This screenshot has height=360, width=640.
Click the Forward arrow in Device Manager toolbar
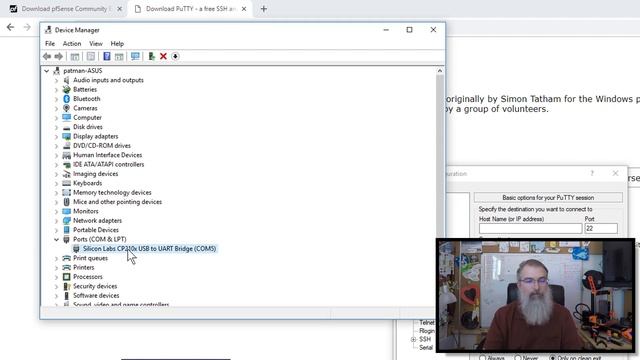[x=59, y=56]
